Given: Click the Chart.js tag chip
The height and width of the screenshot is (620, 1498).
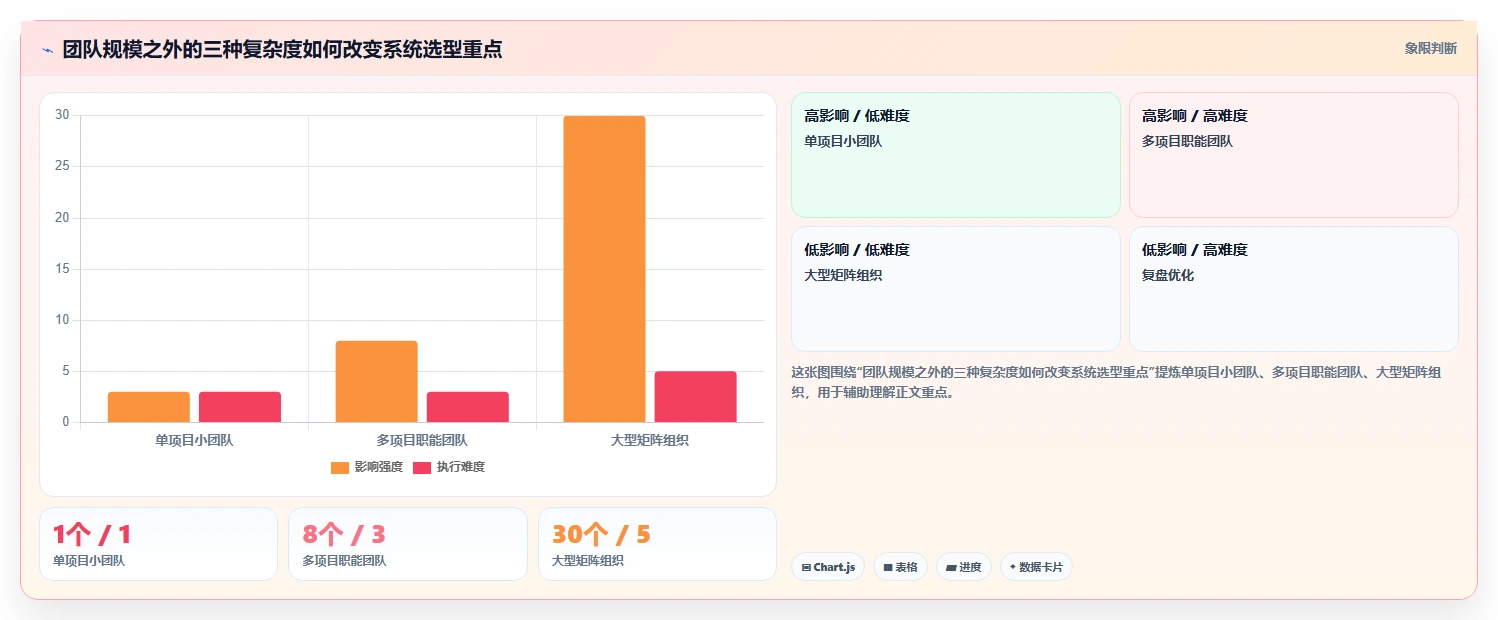Looking at the screenshot, I should click(x=827, y=567).
